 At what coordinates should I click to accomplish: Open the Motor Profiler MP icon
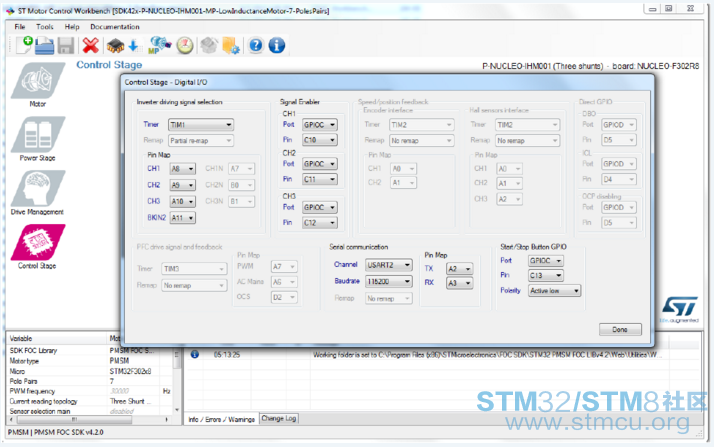pyautogui.click(x=159, y=46)
